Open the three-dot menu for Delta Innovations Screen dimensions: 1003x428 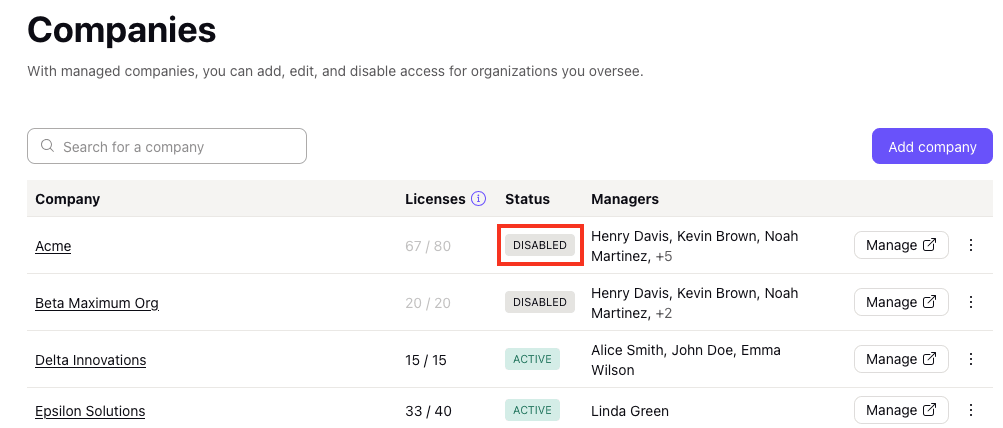click(x=970, y=359)
